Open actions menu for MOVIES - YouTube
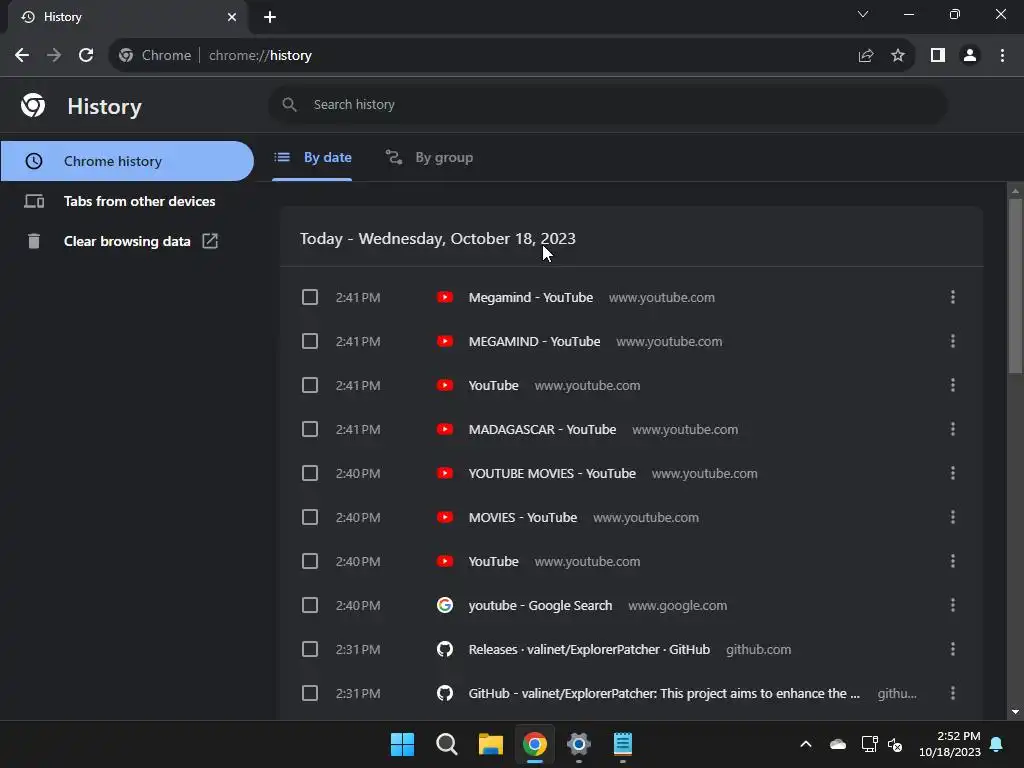Screen dimensions: 1024x768 (953, 517)
